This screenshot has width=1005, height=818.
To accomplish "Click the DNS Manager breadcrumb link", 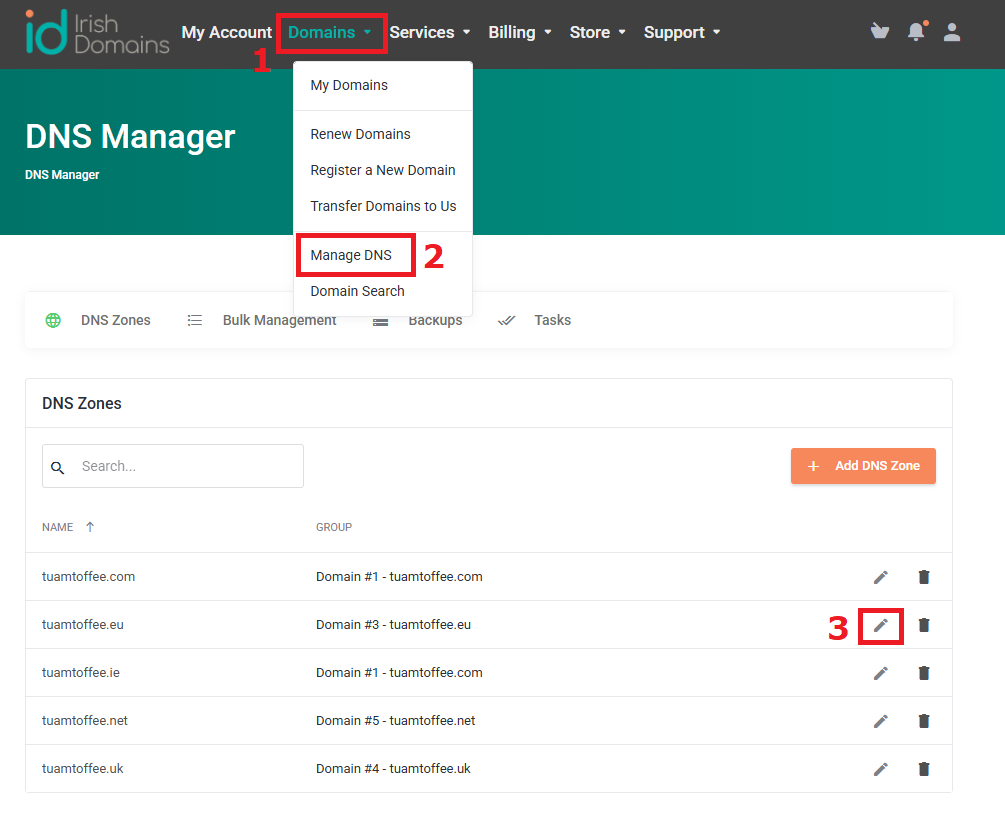I will click(62, 175).
